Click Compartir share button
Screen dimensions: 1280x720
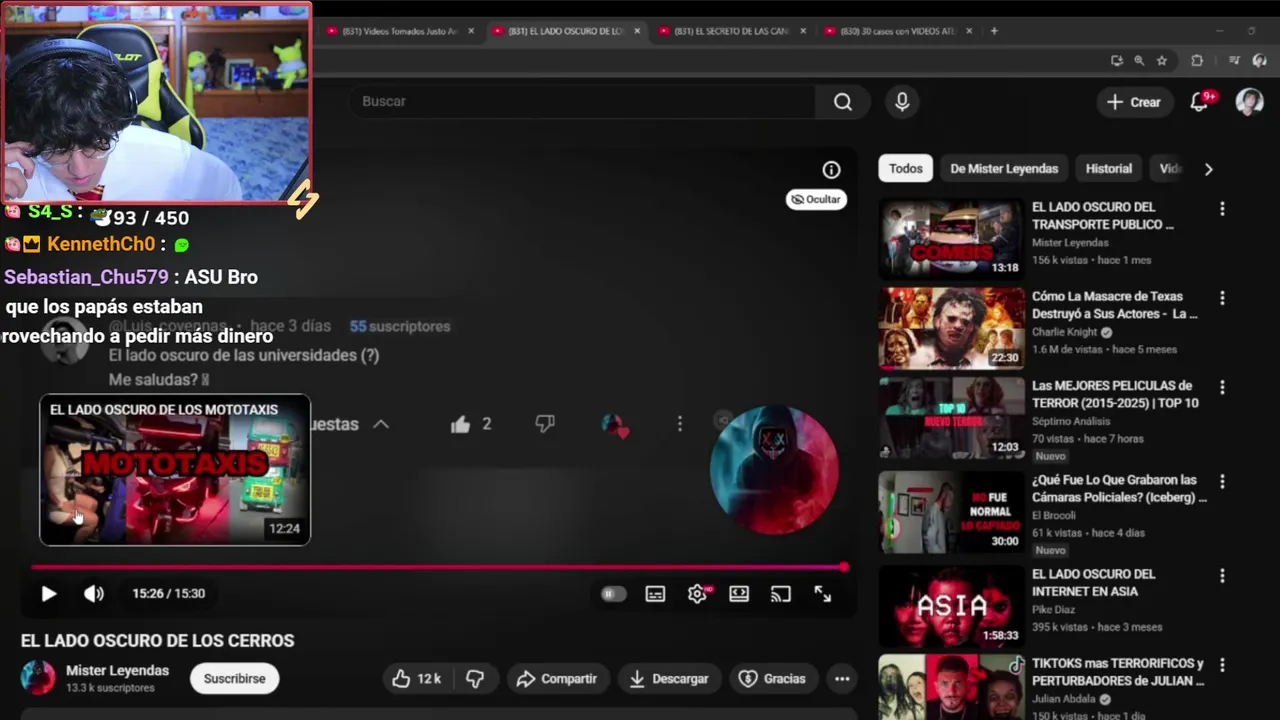557,679
